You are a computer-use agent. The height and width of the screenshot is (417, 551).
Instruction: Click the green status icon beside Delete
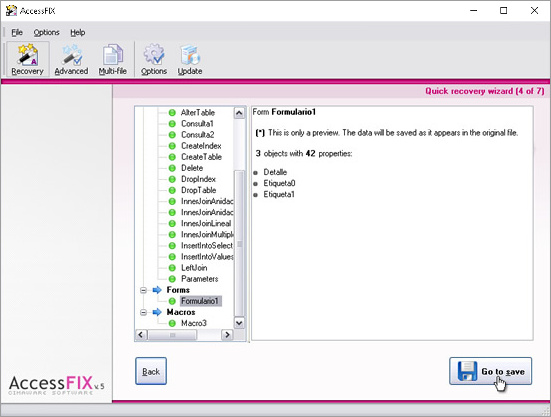coord(172,168)
